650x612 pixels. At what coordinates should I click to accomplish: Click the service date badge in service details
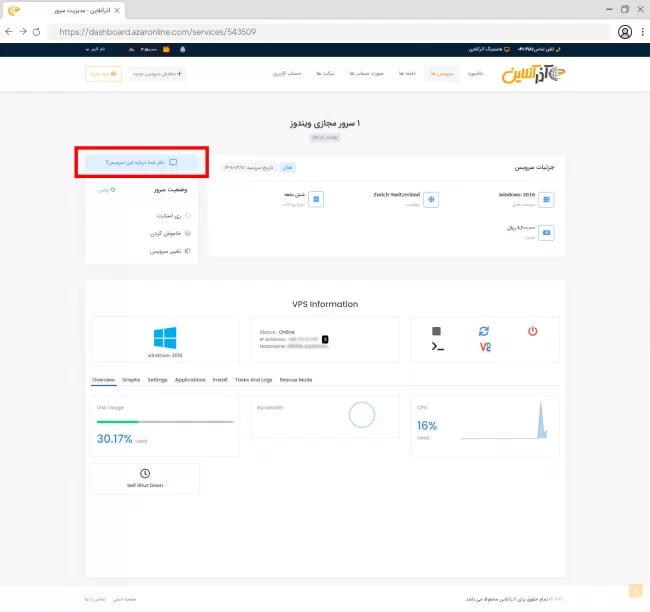[x=249, y=168]
